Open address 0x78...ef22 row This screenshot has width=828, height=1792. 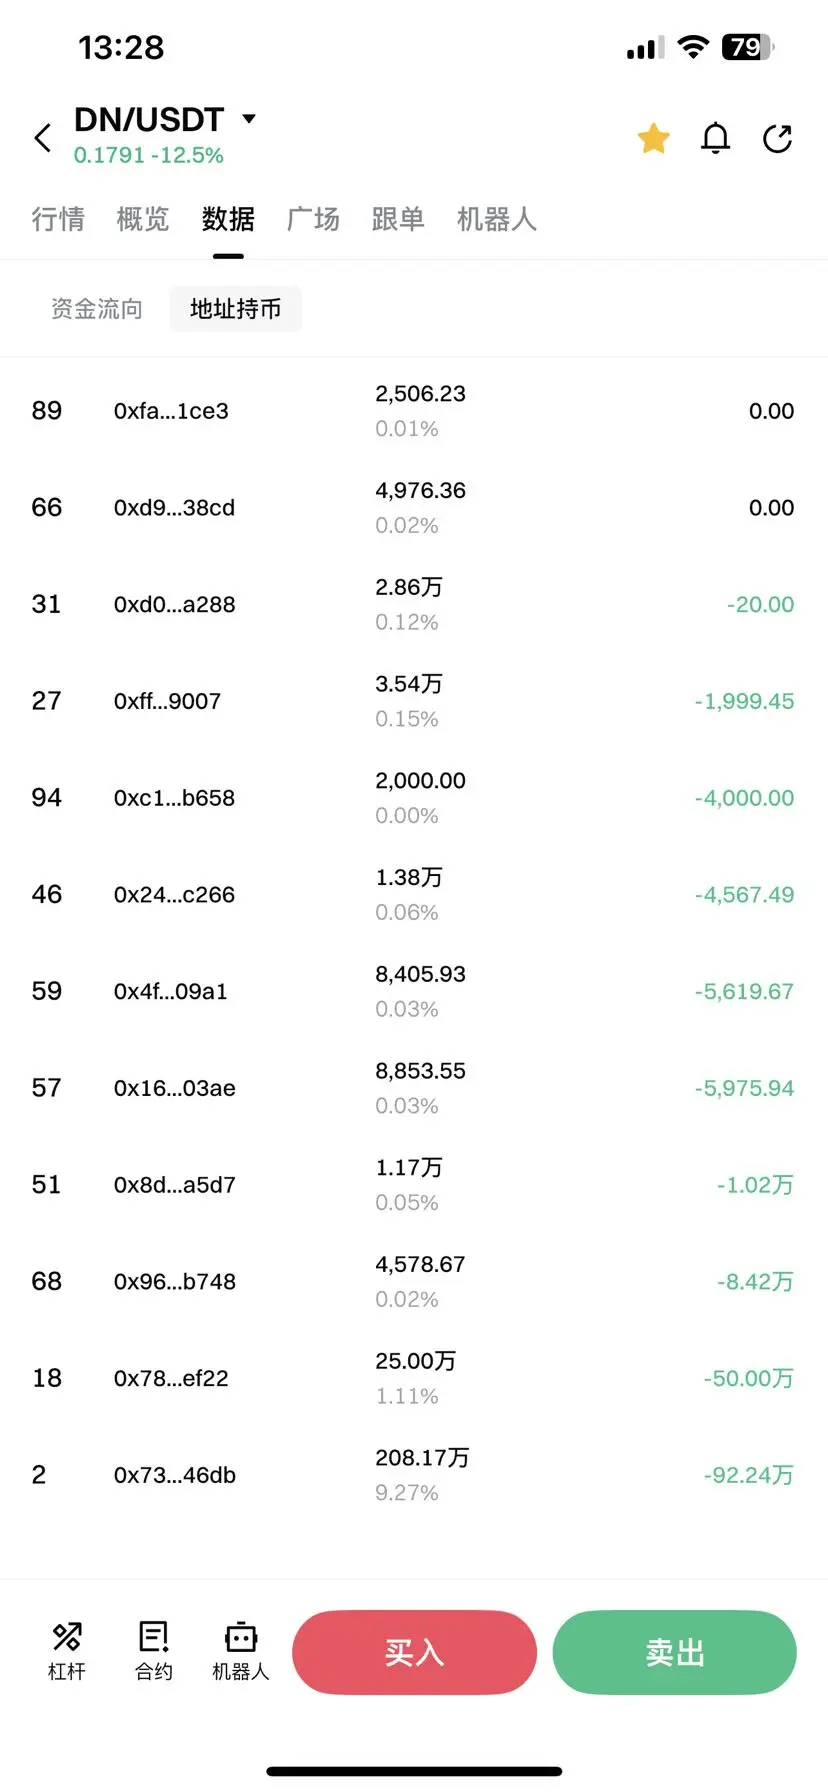coord(414,1378)
